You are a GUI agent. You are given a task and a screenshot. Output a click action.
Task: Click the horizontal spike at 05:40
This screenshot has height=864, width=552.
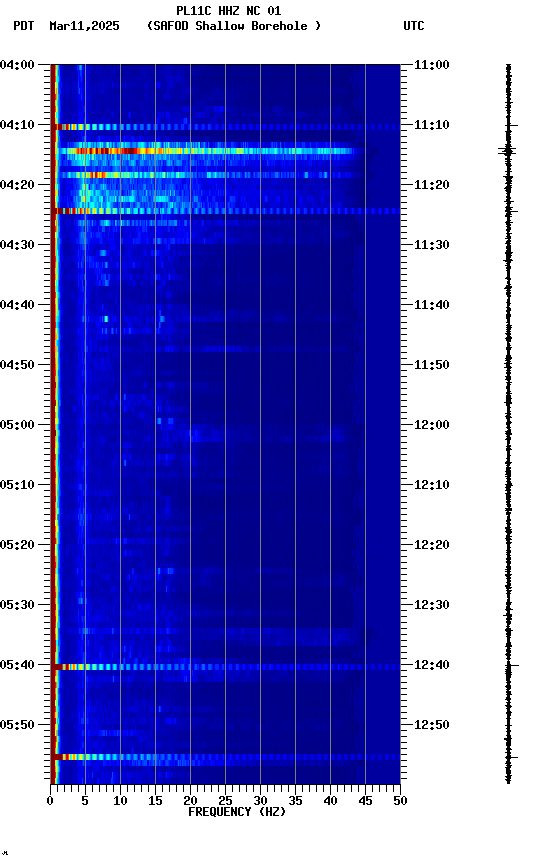pyautogui.click(x=226, y=667)
